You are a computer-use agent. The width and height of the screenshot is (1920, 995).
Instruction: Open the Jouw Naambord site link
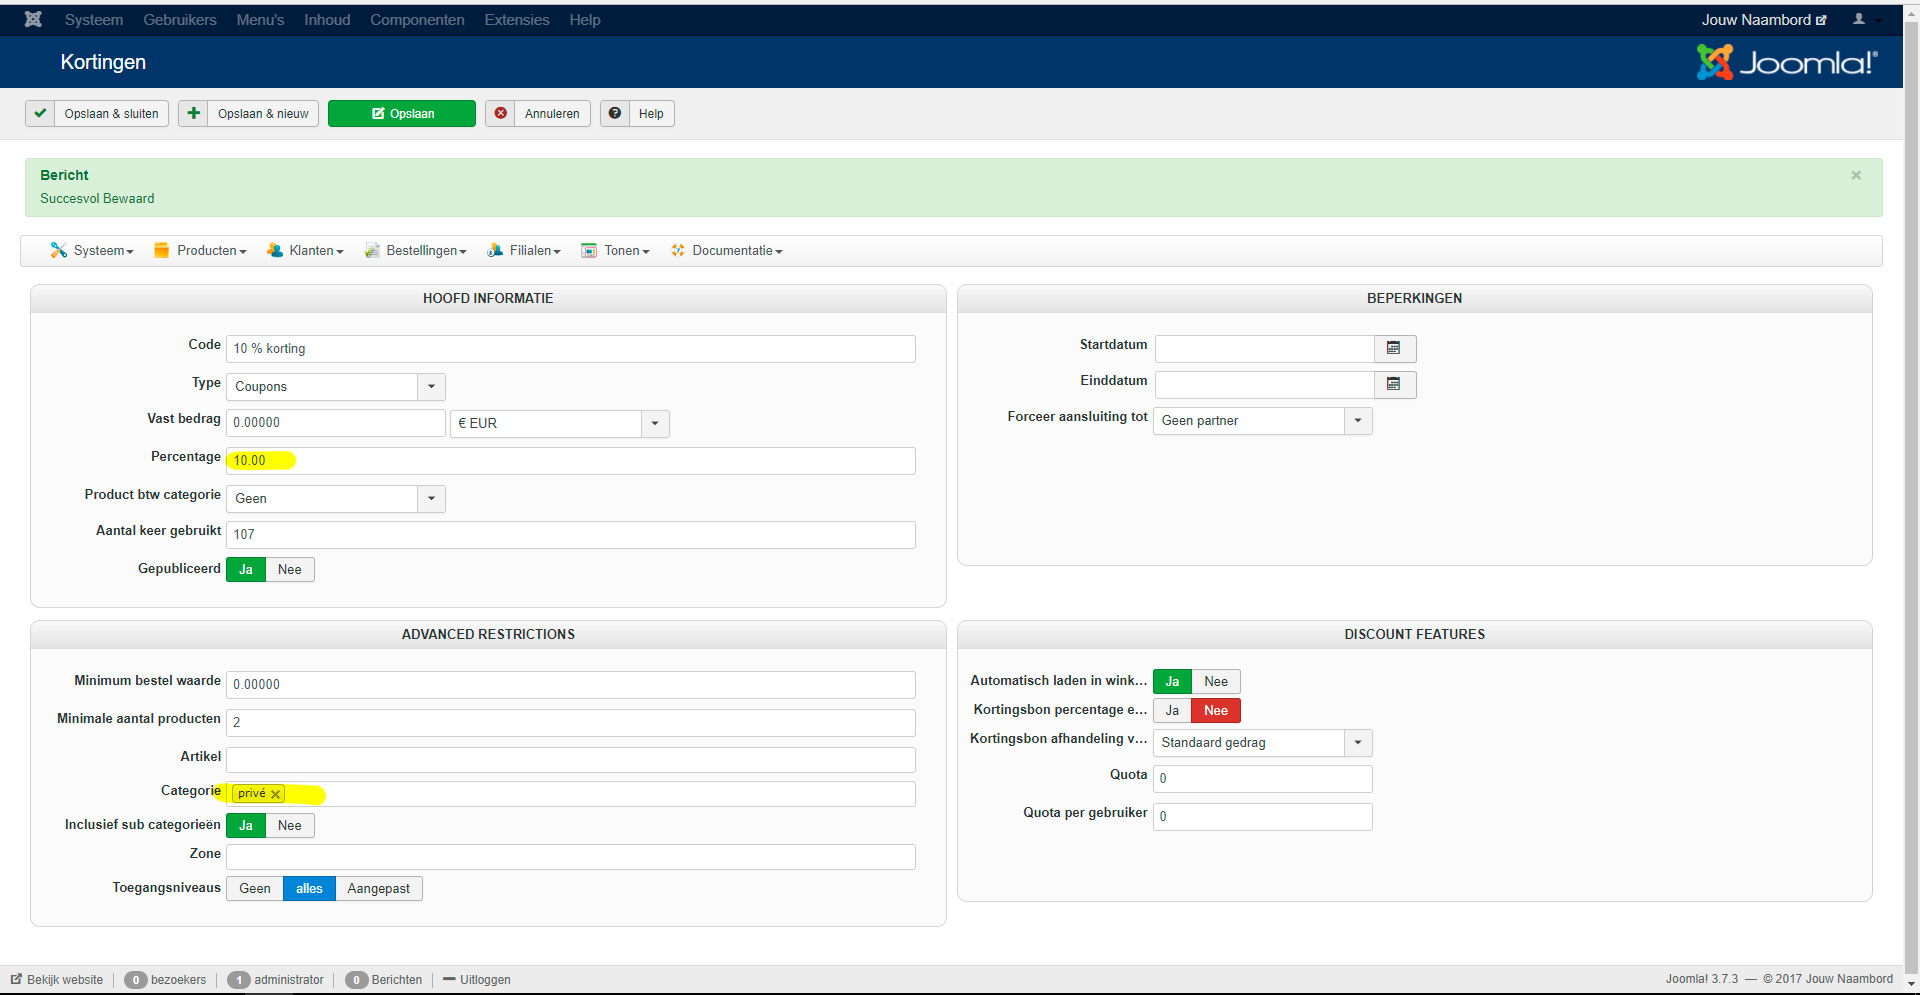(1764, 20)
